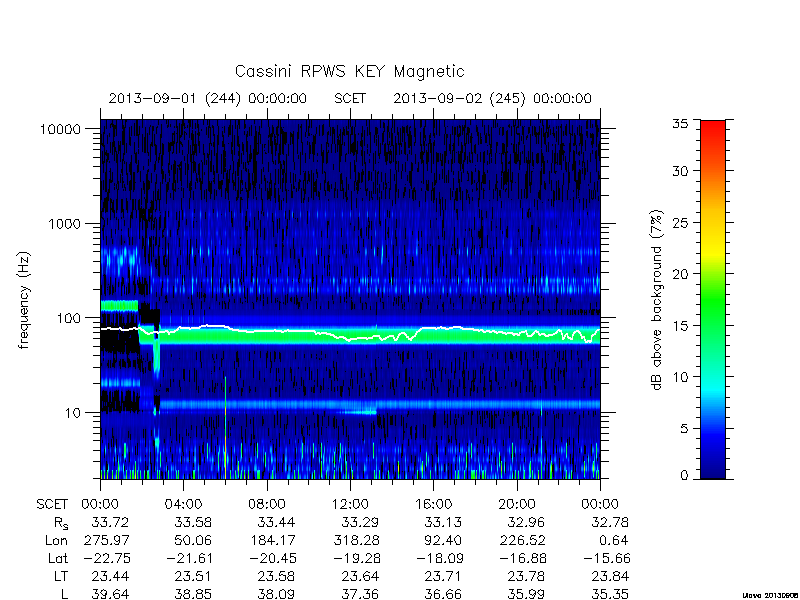Click the Rs value 33.44
The image size is (800, 600).
tap(276, 522)
